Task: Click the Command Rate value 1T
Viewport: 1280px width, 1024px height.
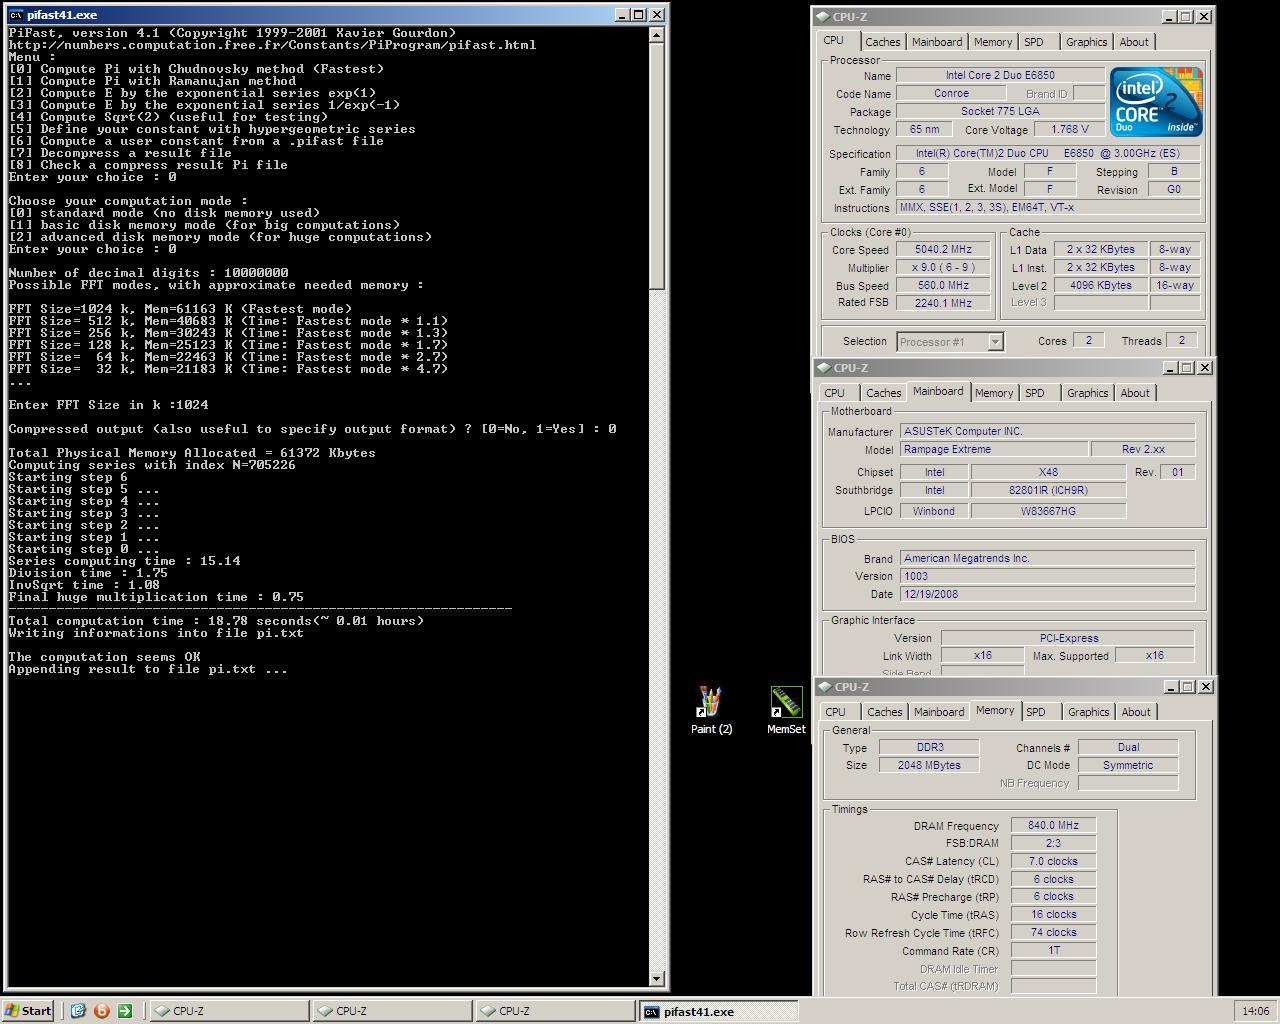Action: coord(1053,951)
